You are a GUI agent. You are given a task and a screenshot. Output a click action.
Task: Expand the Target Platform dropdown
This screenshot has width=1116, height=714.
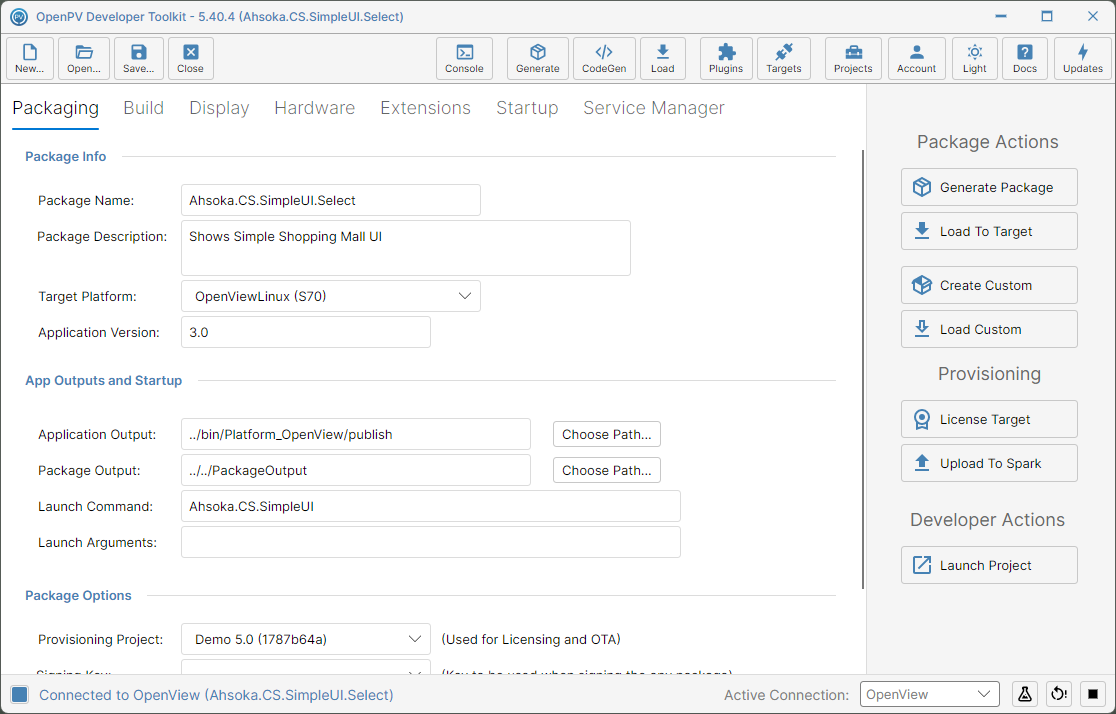331,296
